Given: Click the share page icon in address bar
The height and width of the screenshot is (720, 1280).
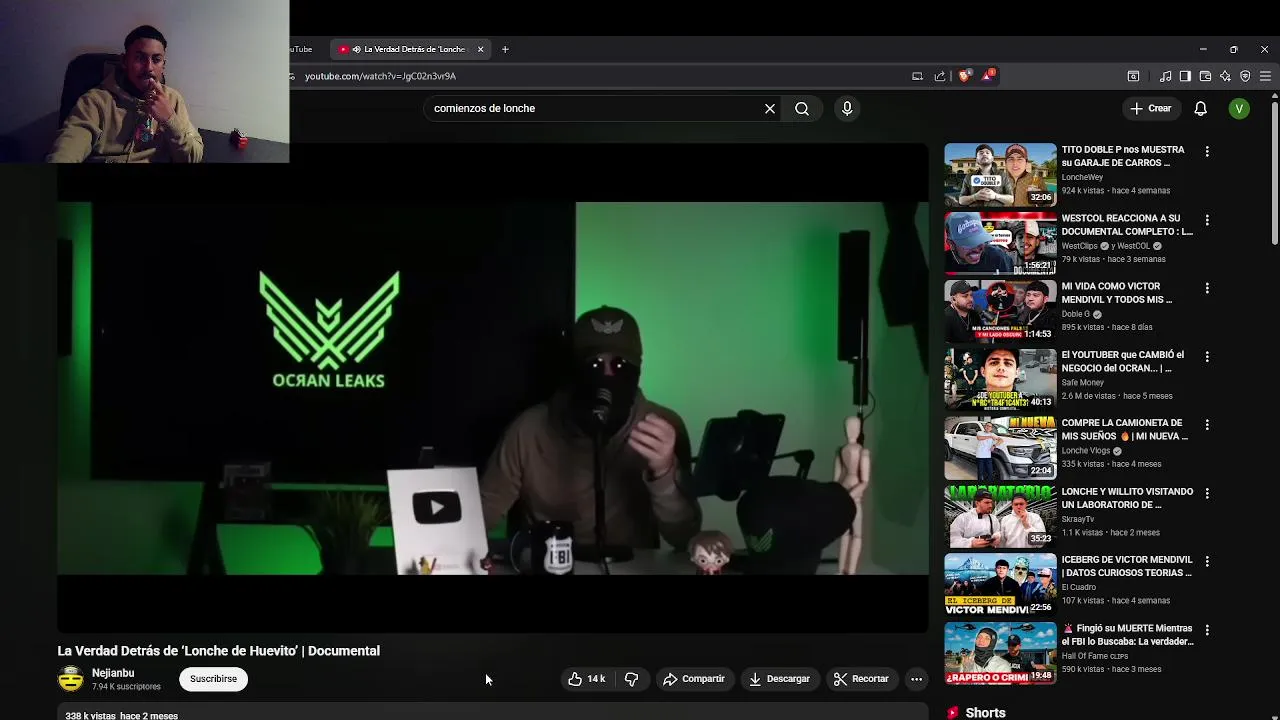Looking at the screenshot, I should click(940, 76).
